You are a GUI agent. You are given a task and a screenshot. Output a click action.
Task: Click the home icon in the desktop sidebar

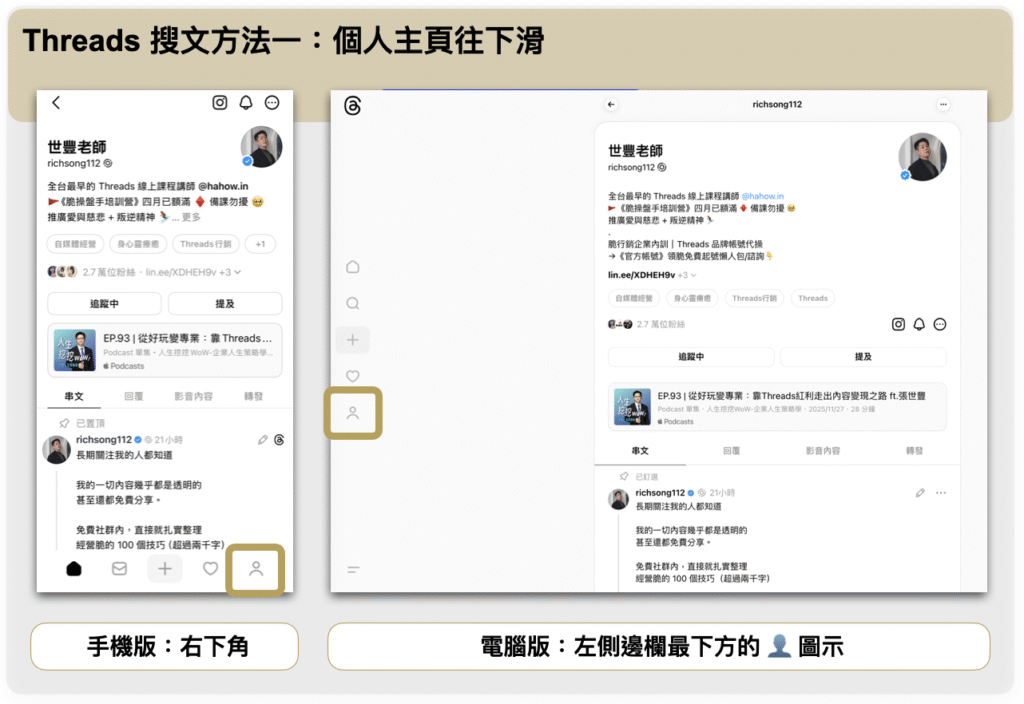coord(352,267)
